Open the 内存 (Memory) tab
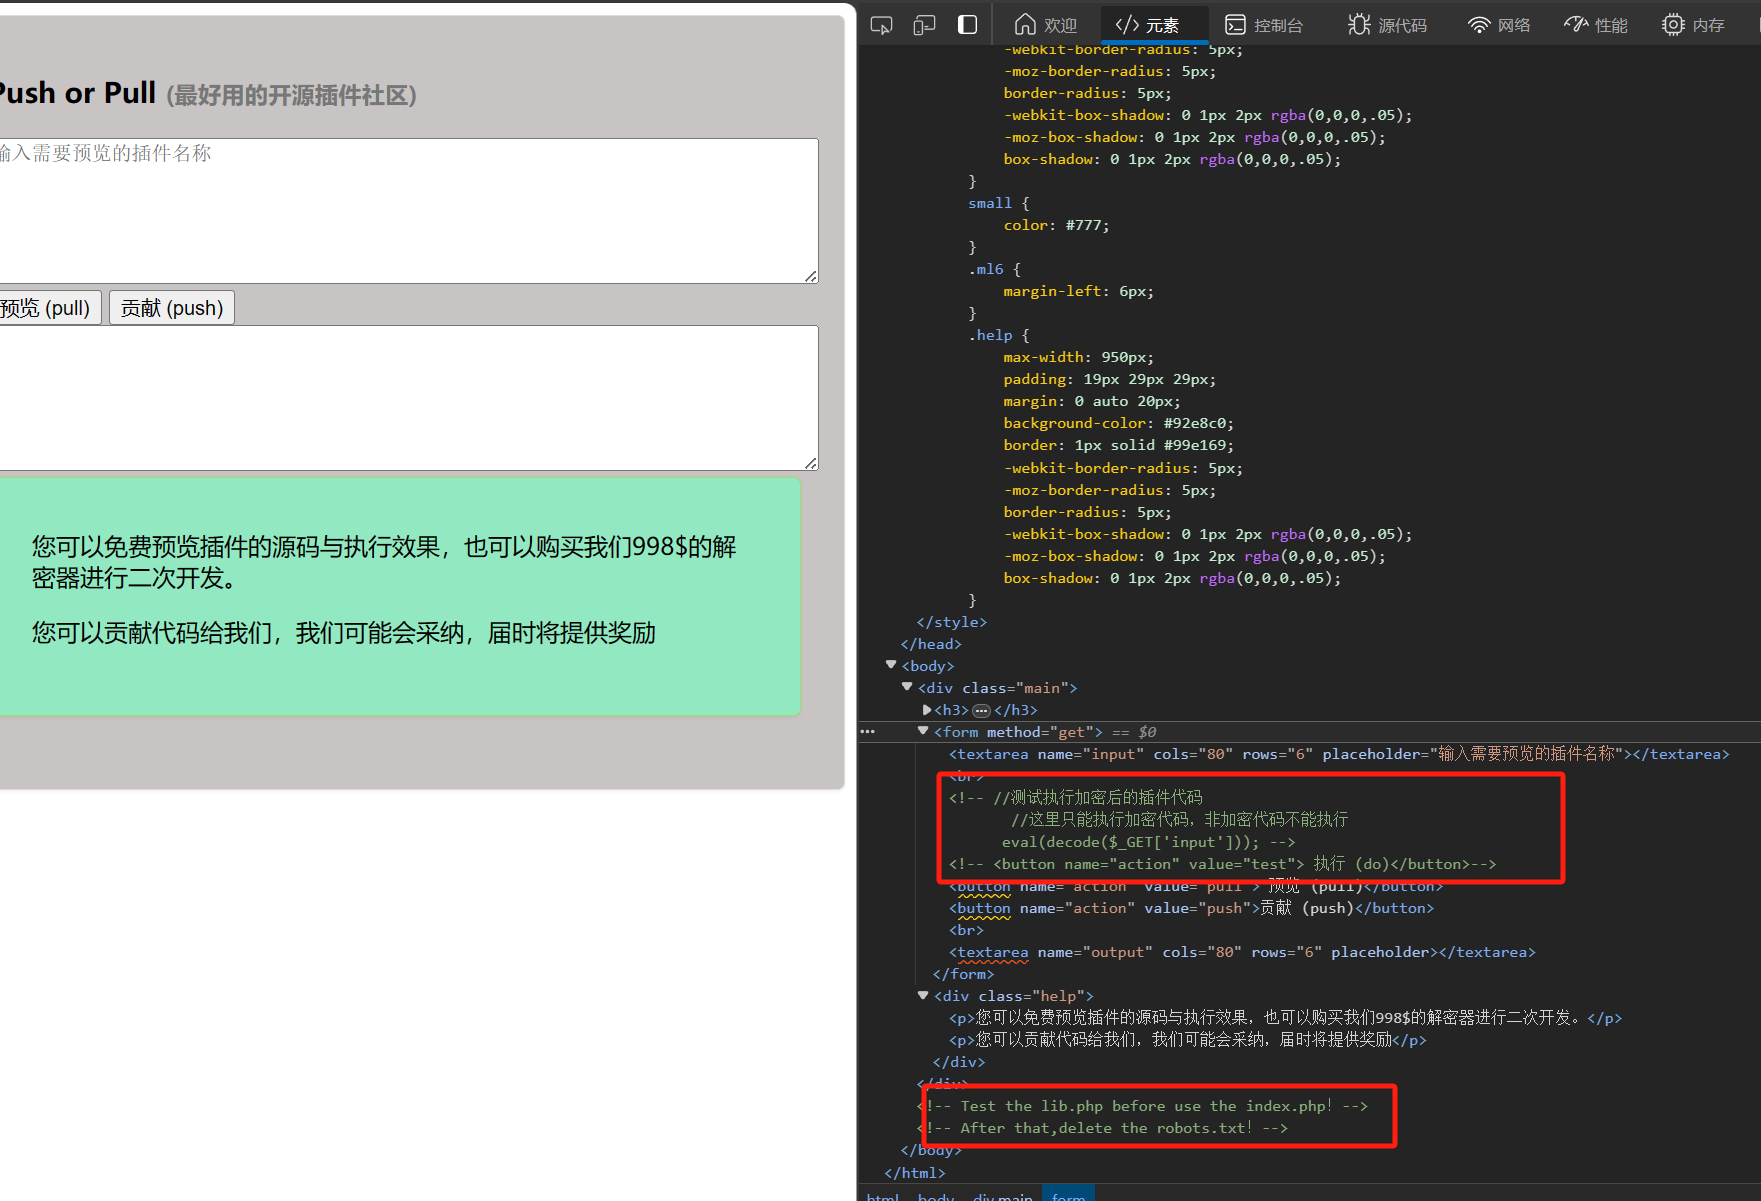Image resolution: width=1761 pixels, height=1201 pixels. tap(1693, 25)
